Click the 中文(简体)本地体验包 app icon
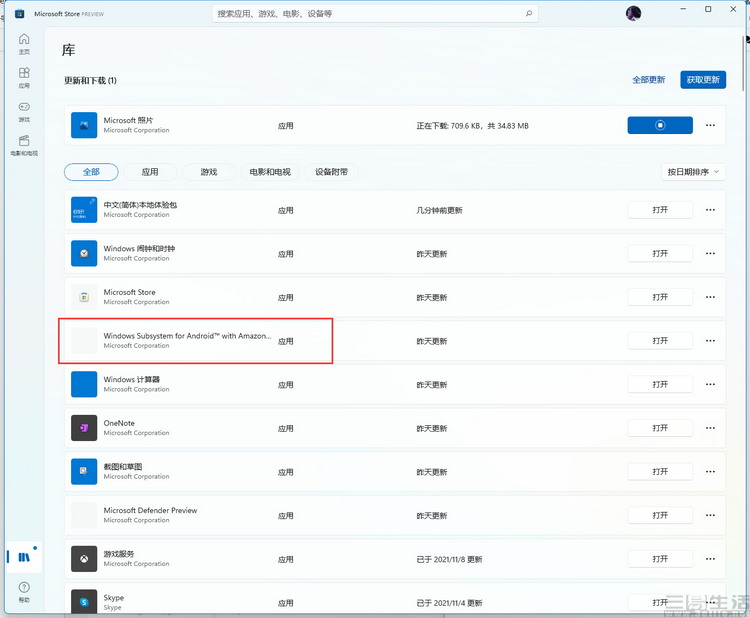This screenshot has width=750, height=618. pyautogui.click(x=84, y=210)
